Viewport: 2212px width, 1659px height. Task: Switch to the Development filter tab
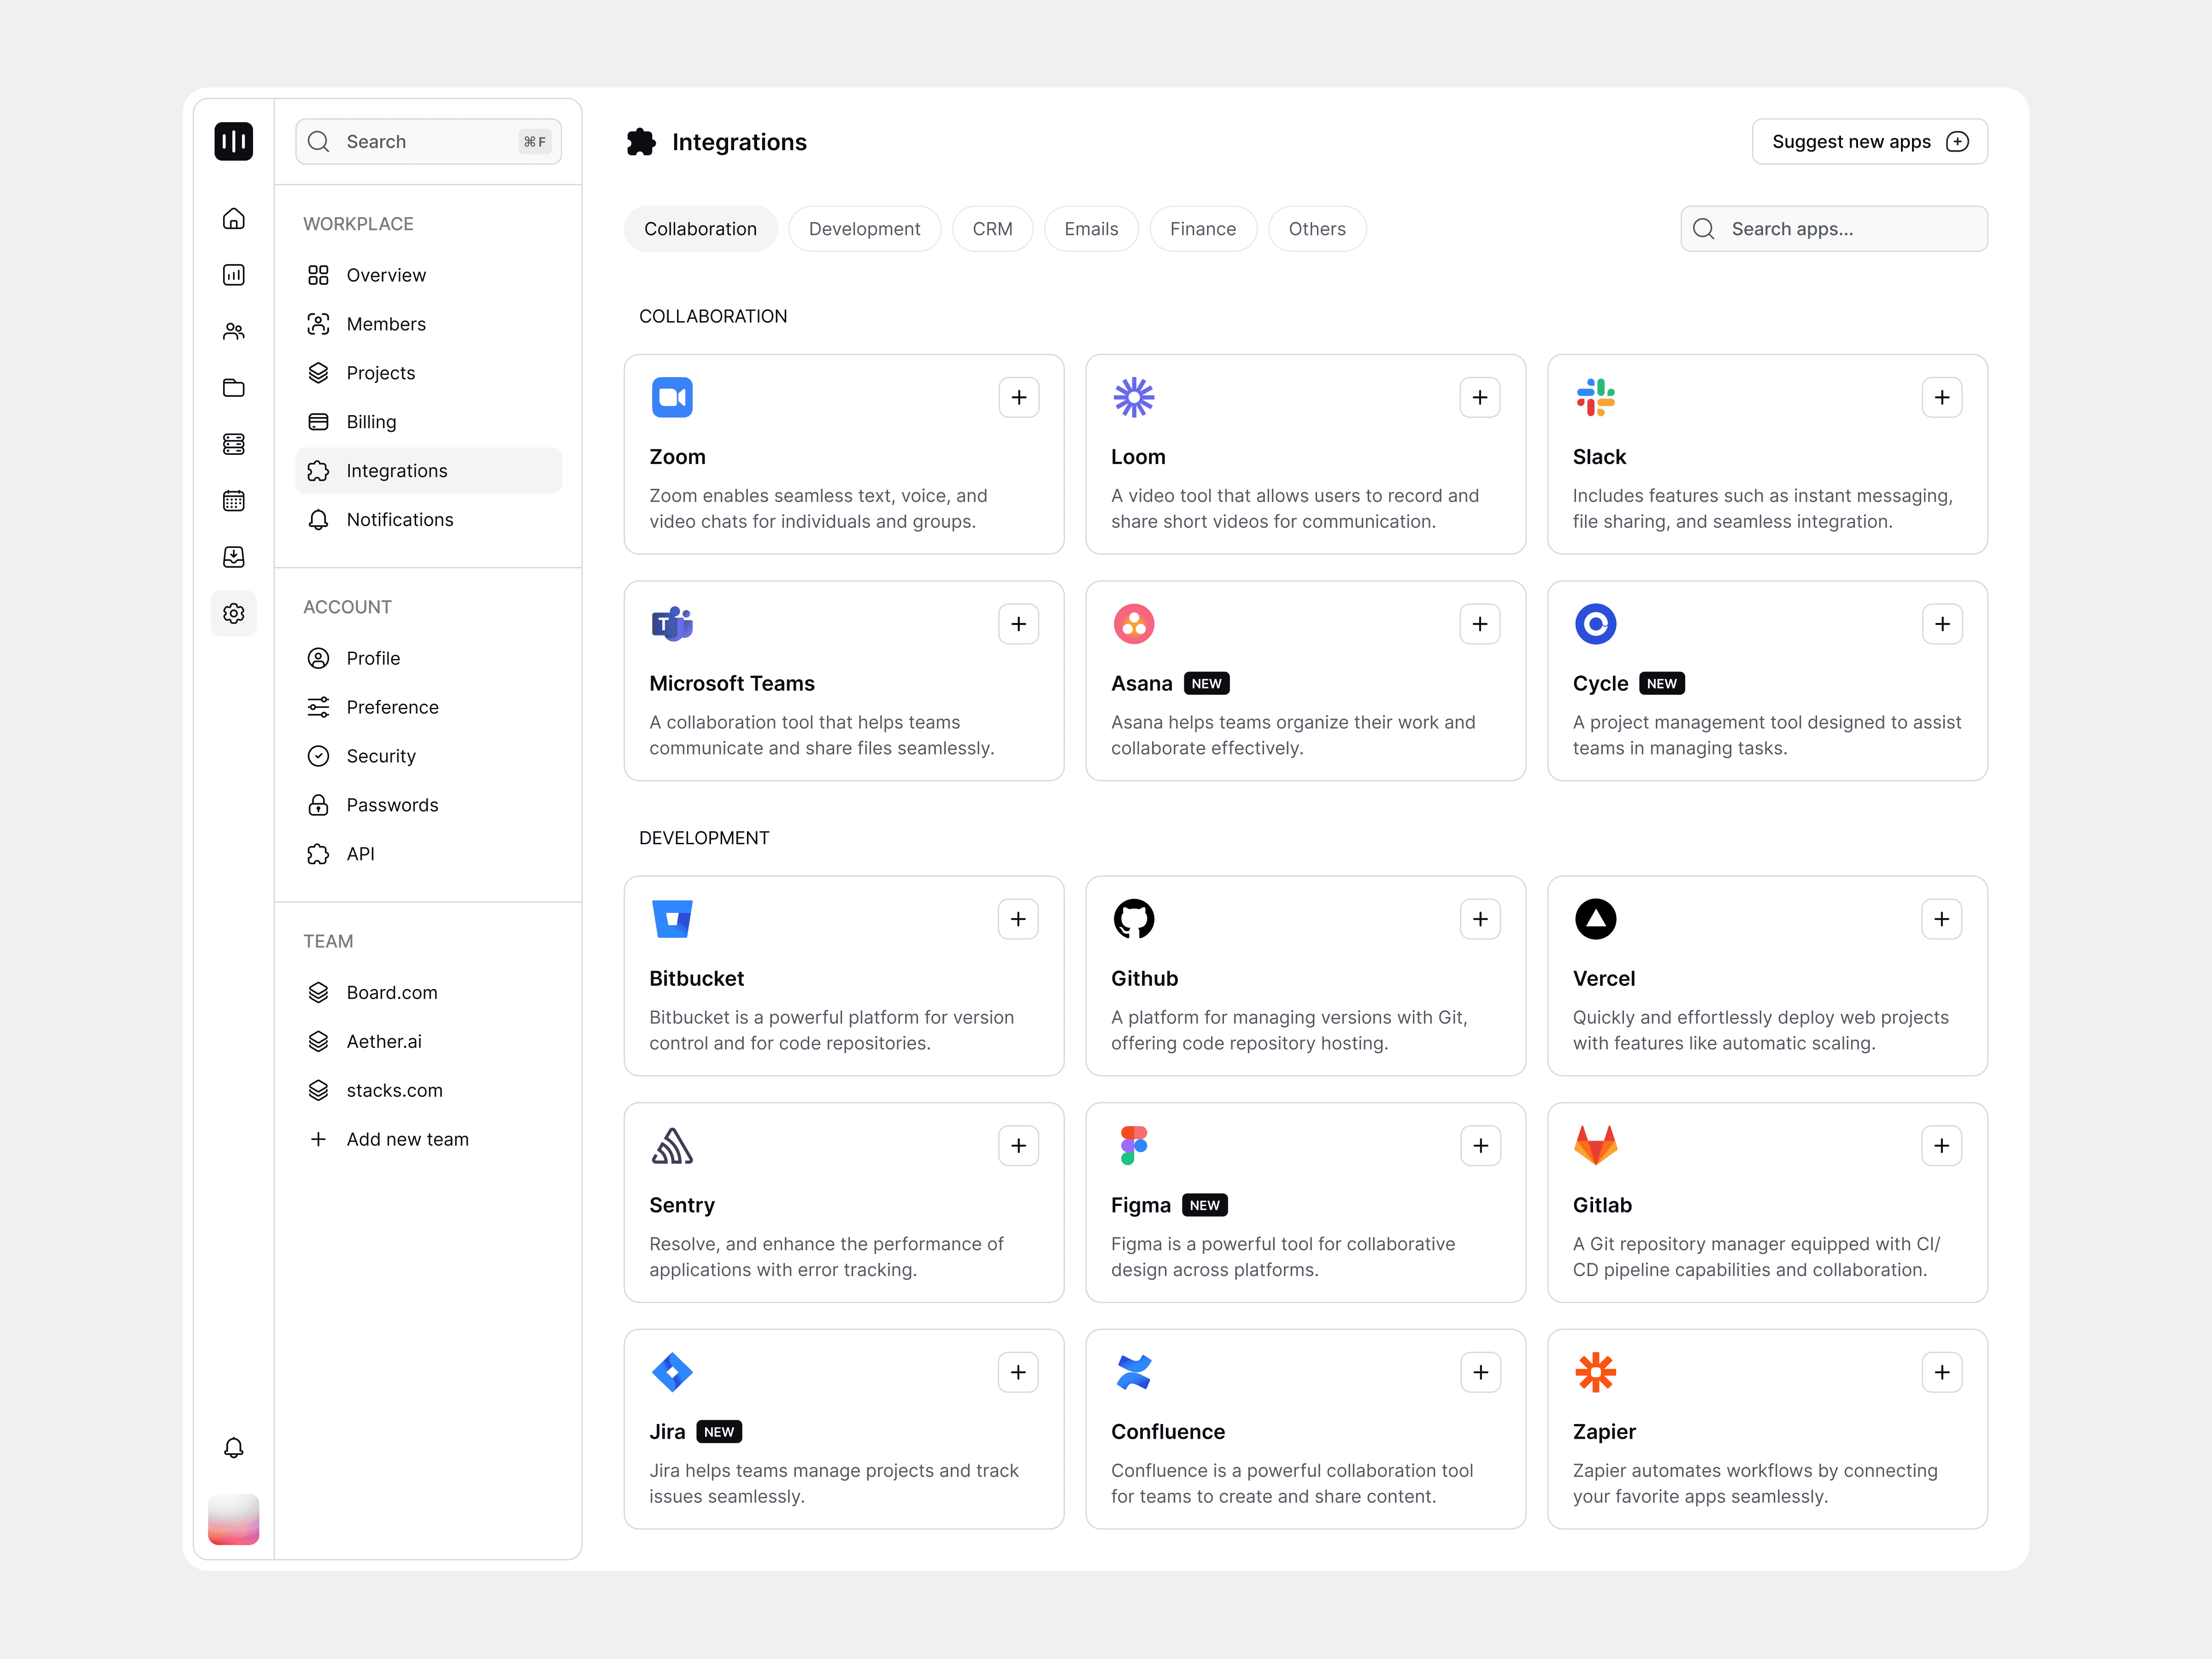coord(864,229)
